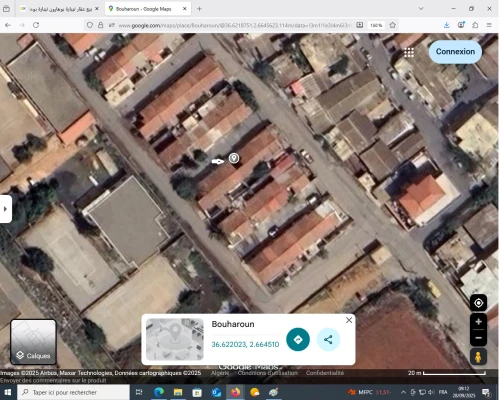
Task: Click Envoyer des commentaires sur le produit
Action: pos(53,380)
